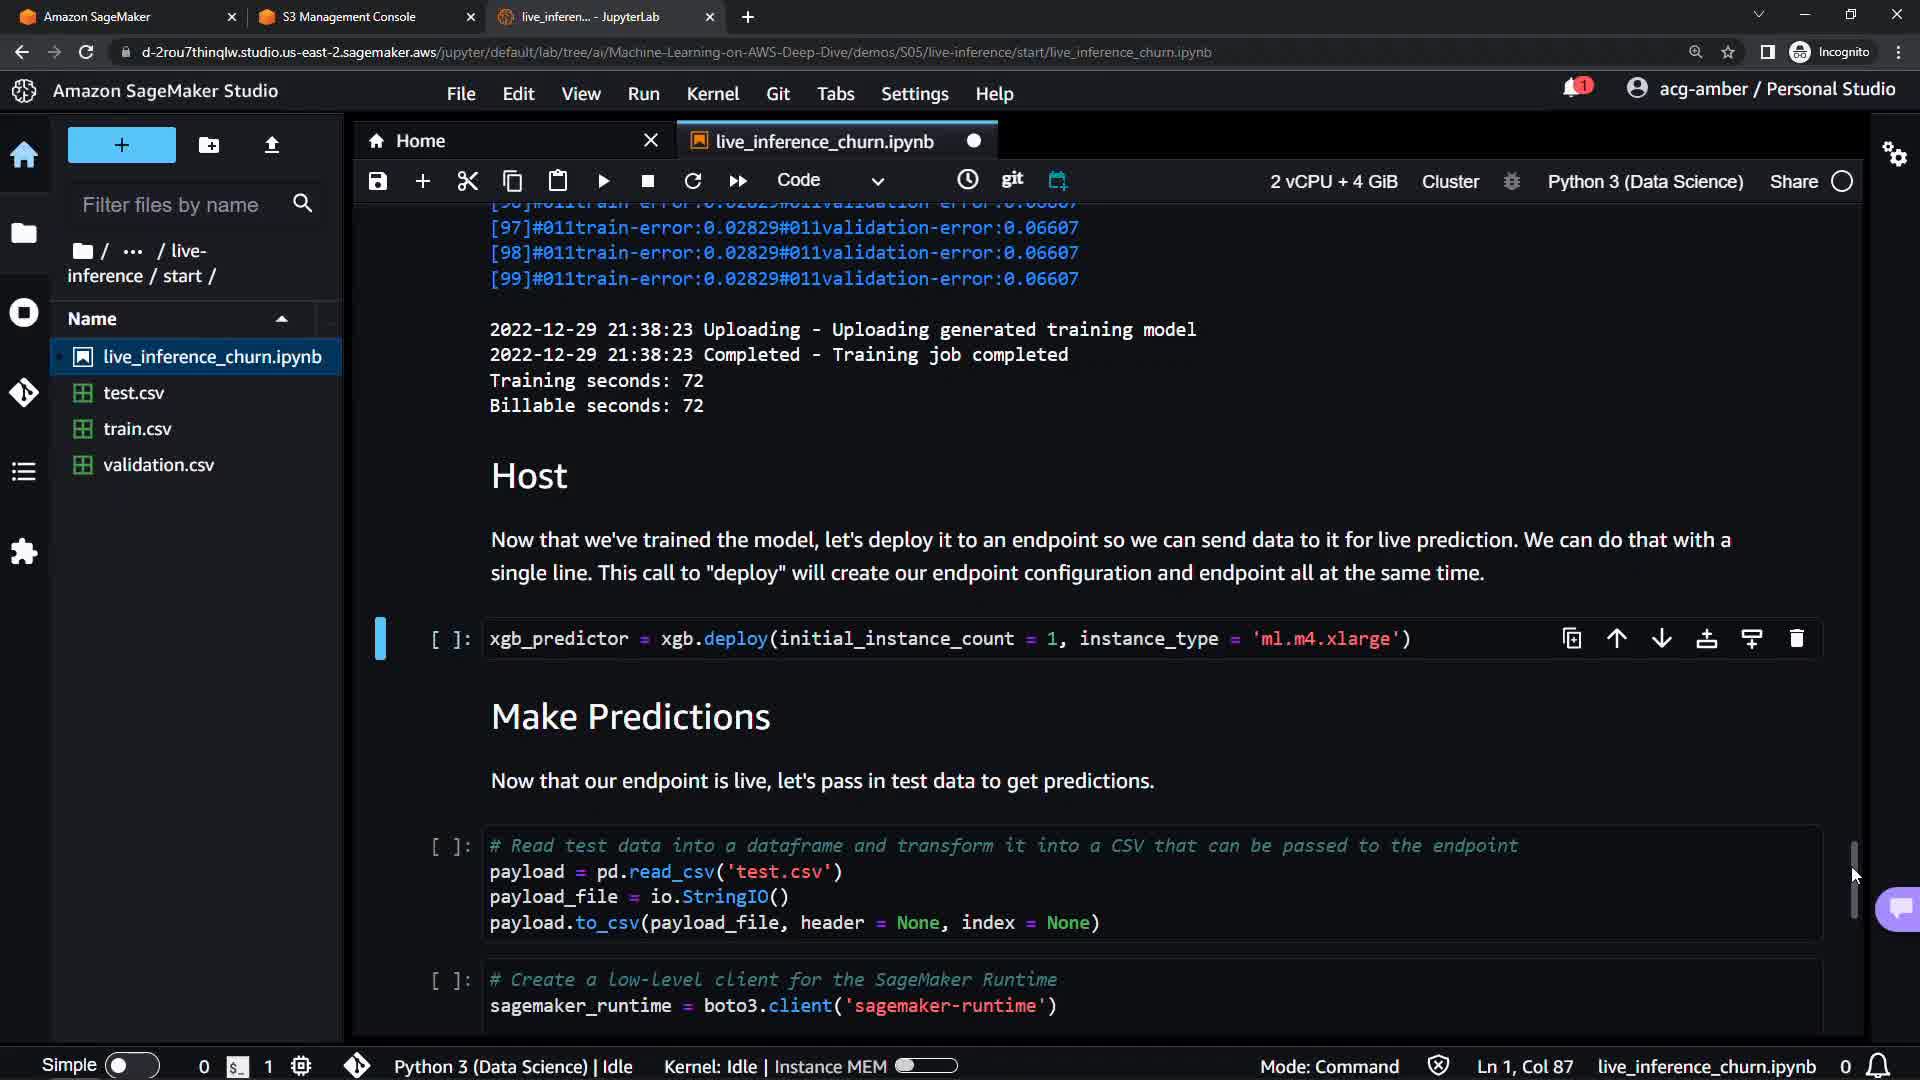The image size is (1920, 1080).
Task: Click the save notebook icon
Action: pos(377,181)
